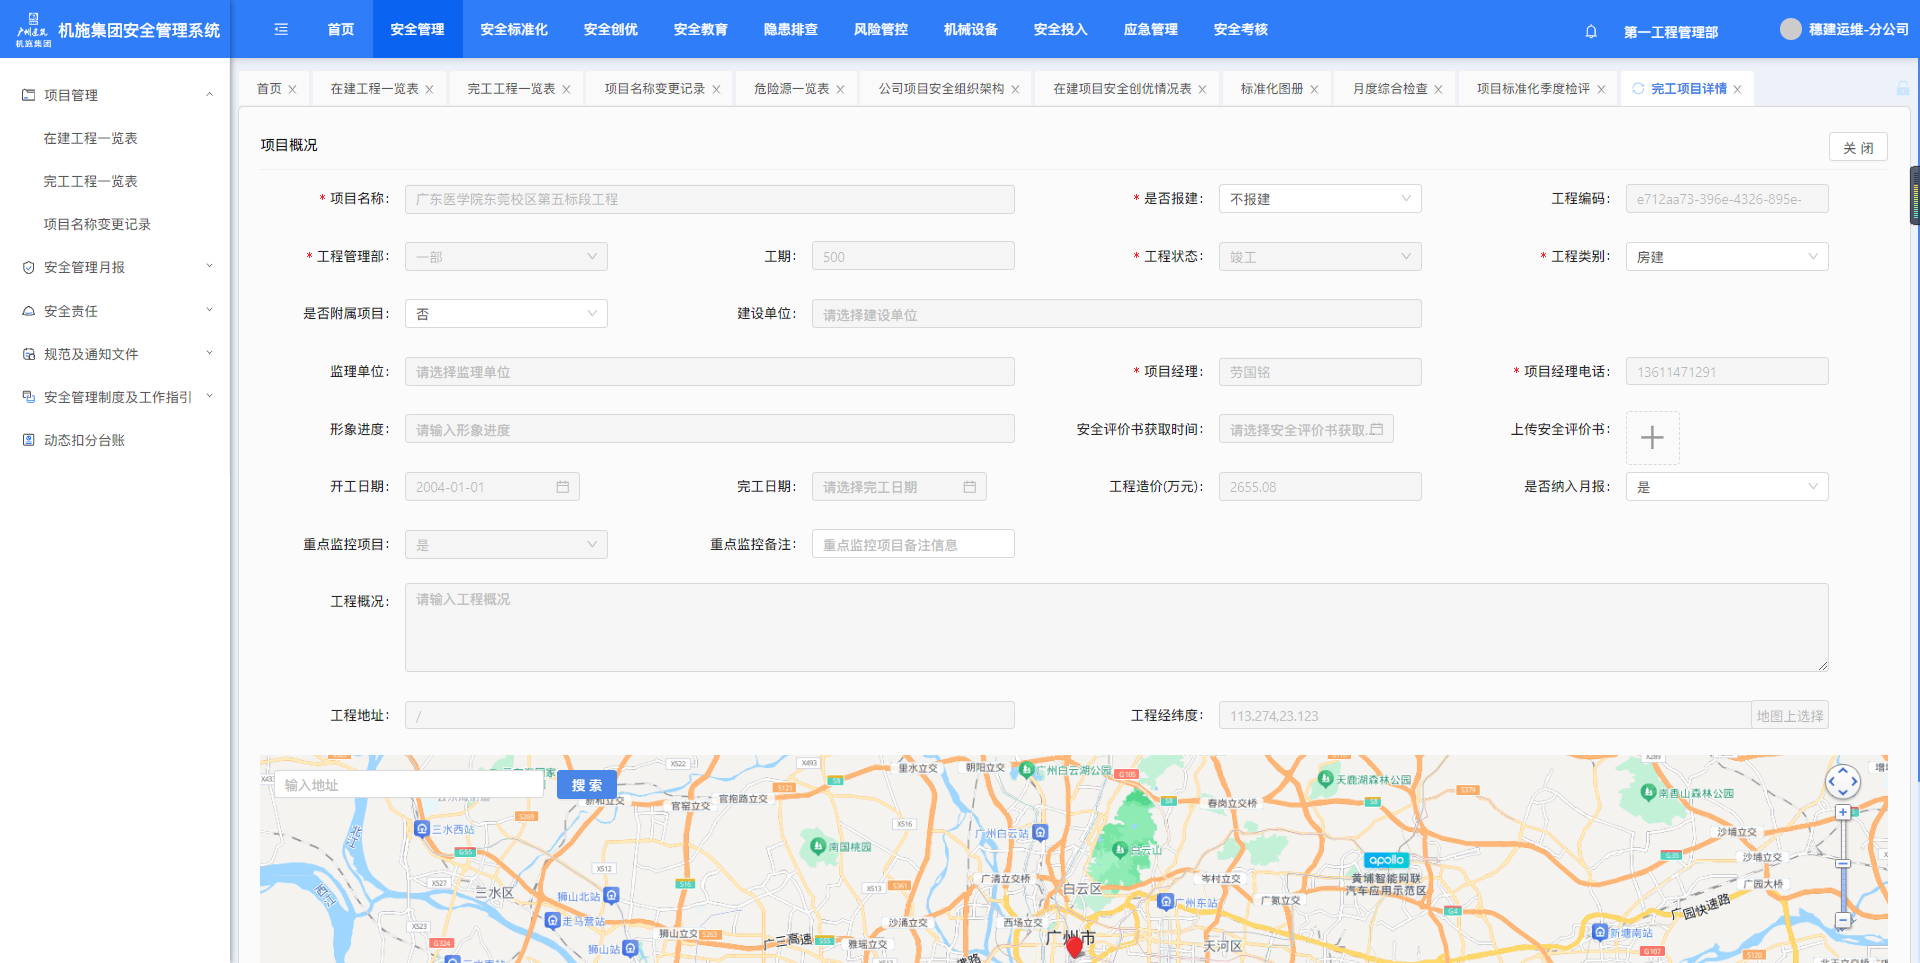Open calendar icon in start date field
Viewport: 1920px width, 963px height.
563,487
